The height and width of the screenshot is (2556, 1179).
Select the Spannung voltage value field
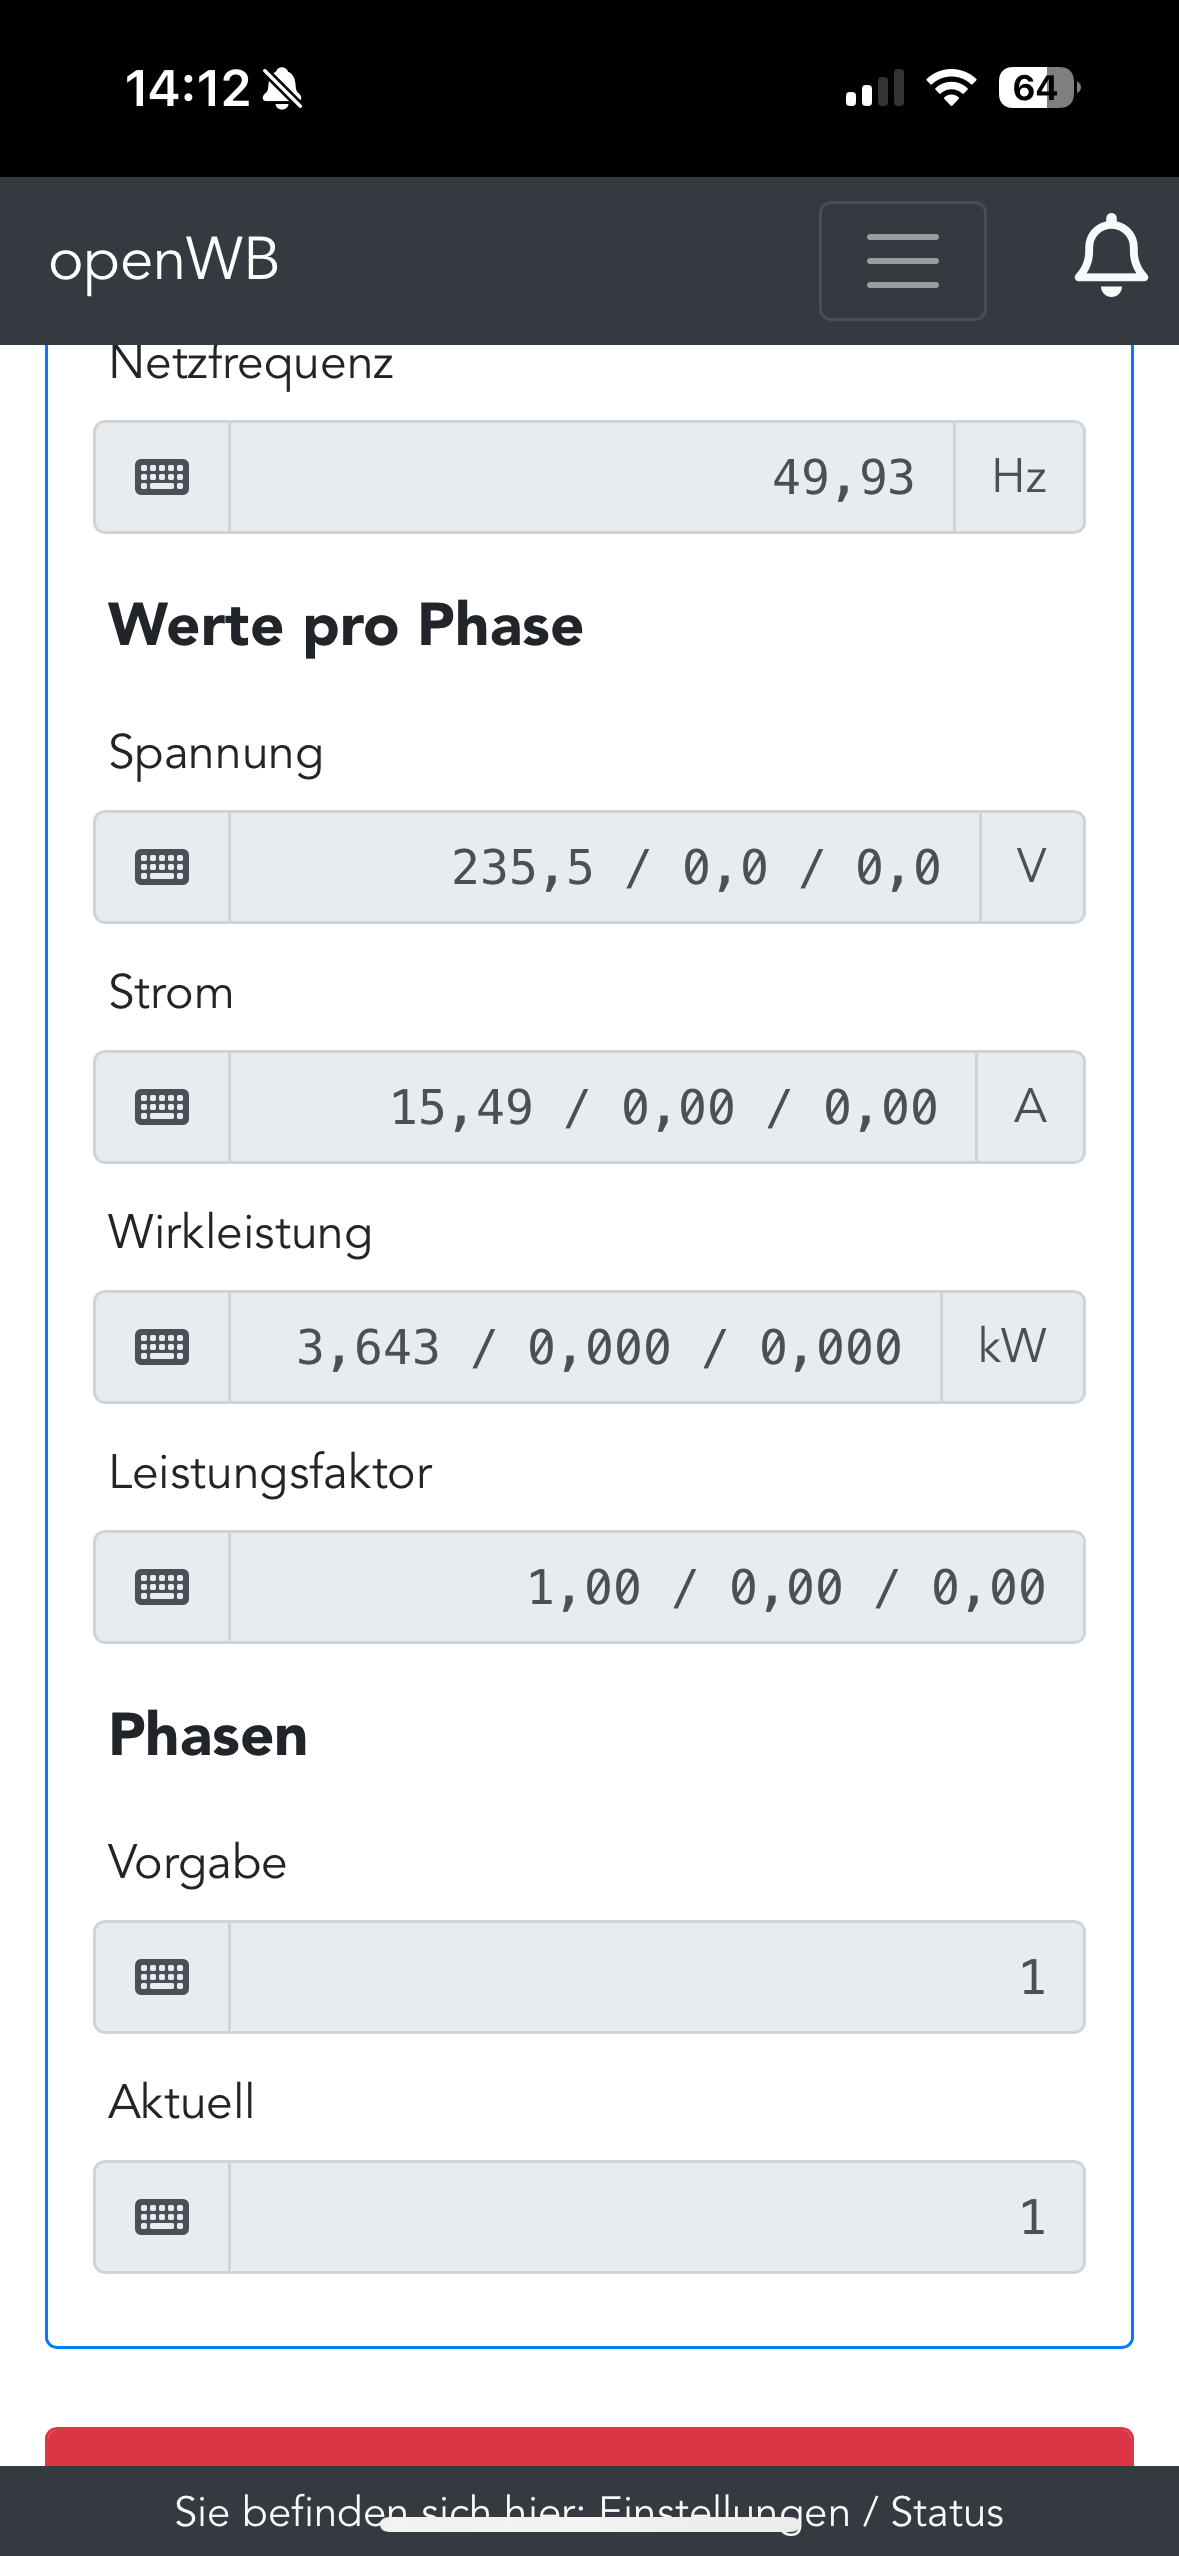[x=604, y=867]
